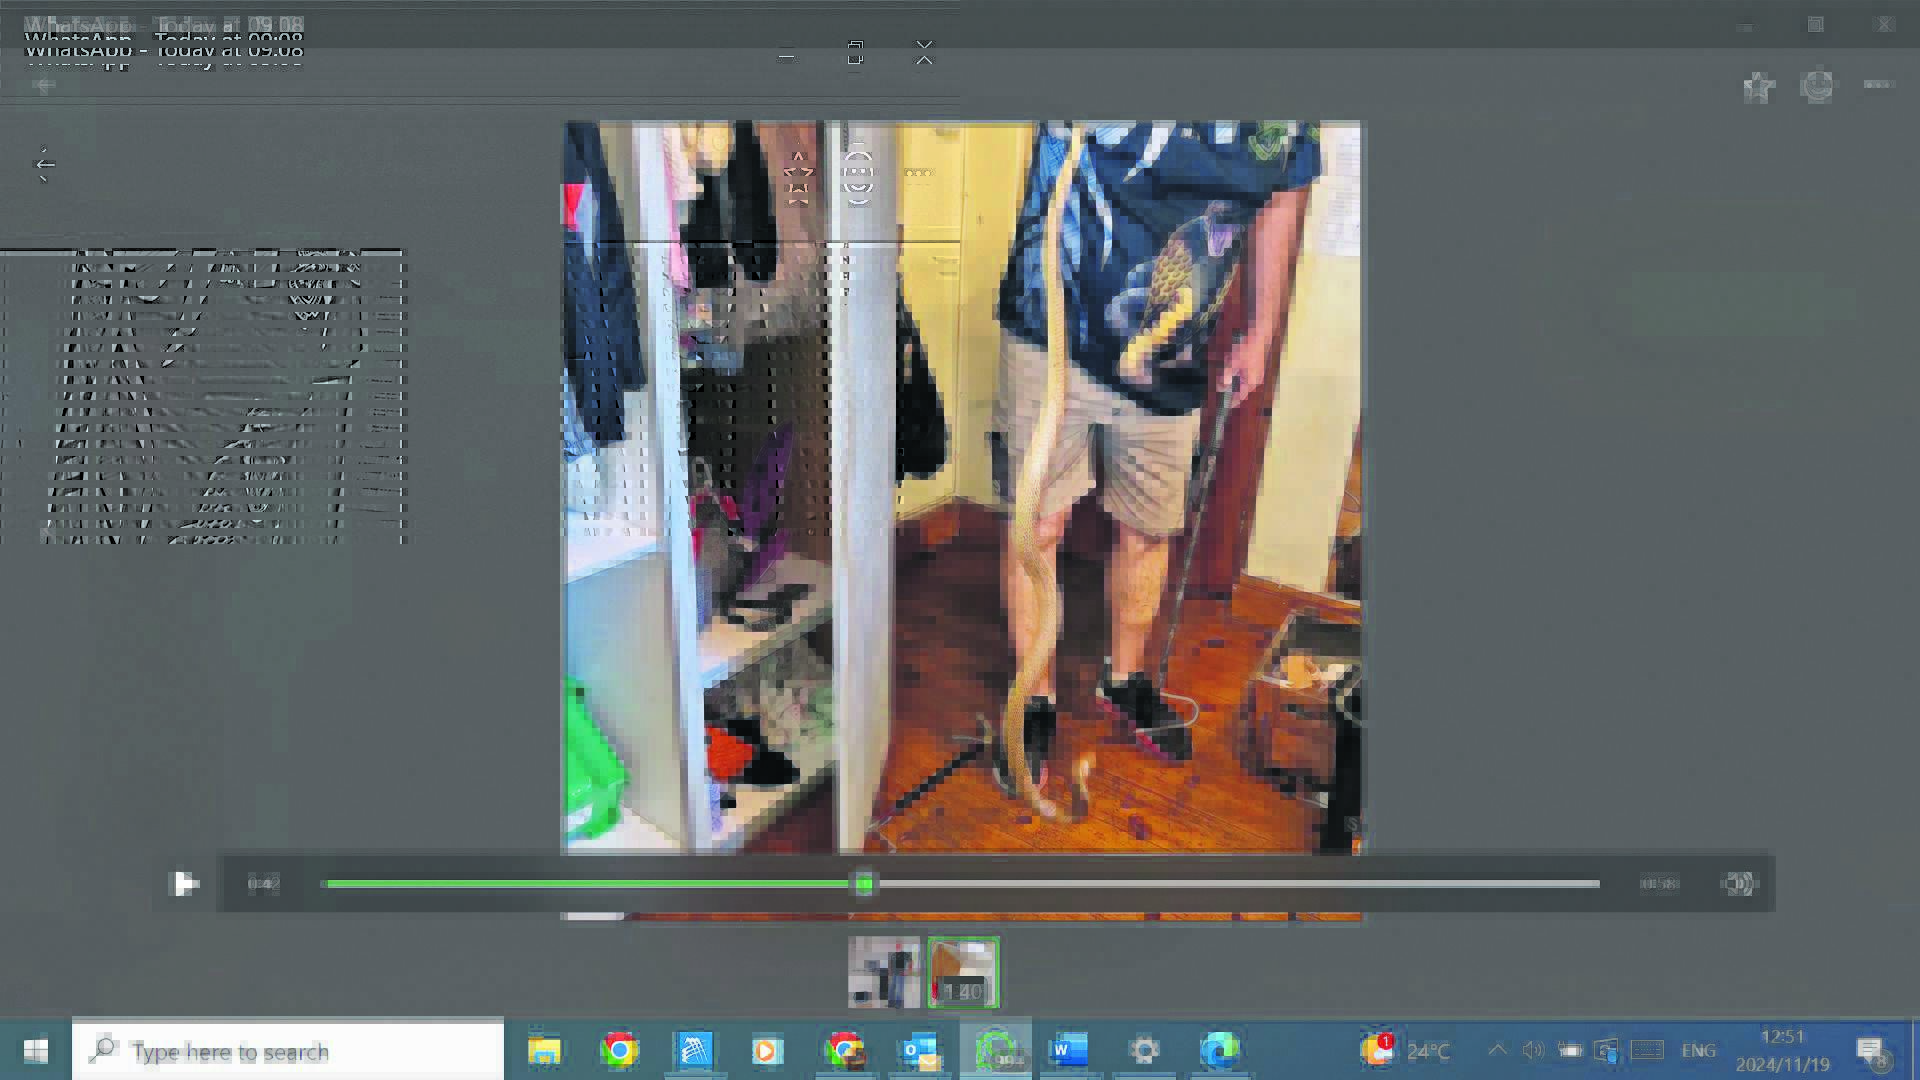The height and width of the screenshot is (1080, 1920).
Task: Open the three-dots more options menu
Action: (x=1879, y=86)
